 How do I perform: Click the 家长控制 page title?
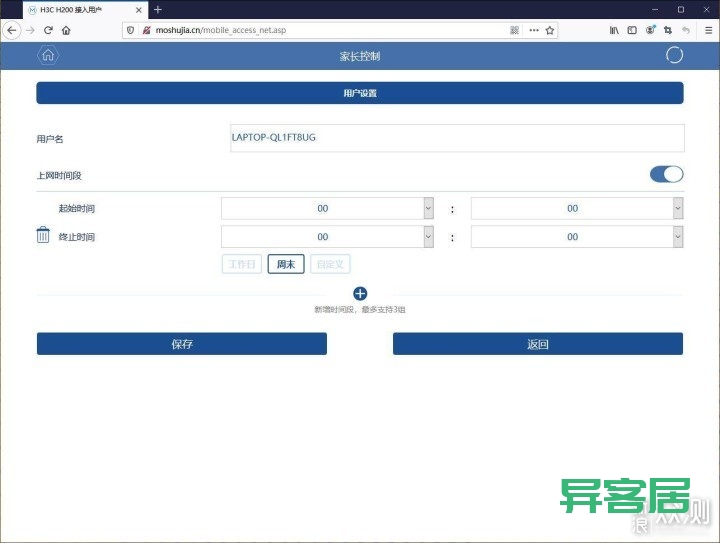coord(360,56)
